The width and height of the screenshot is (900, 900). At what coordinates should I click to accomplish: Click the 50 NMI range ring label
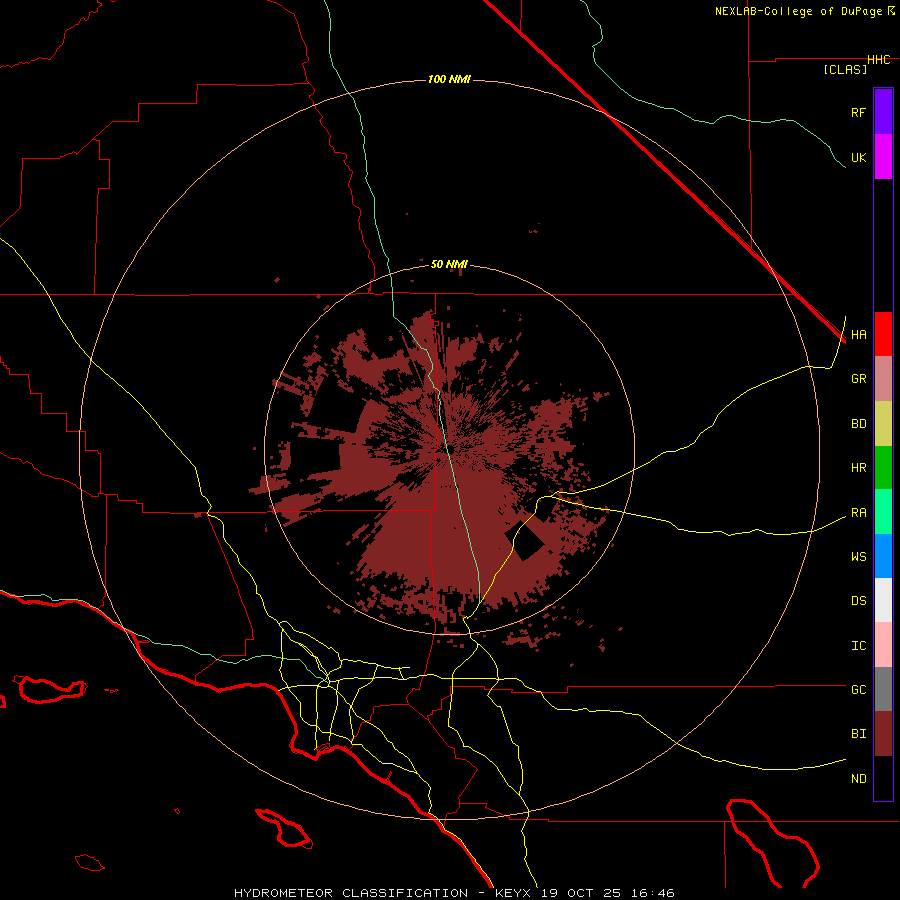(449, 265)
